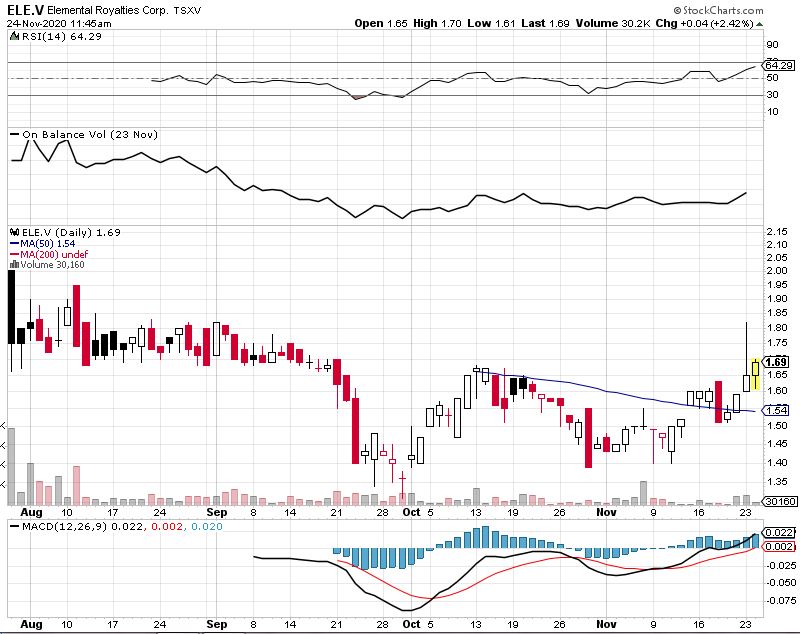Click the 24-Nov-2020 11:45am timestamp
Screen dimensions: 800x634
59,23
